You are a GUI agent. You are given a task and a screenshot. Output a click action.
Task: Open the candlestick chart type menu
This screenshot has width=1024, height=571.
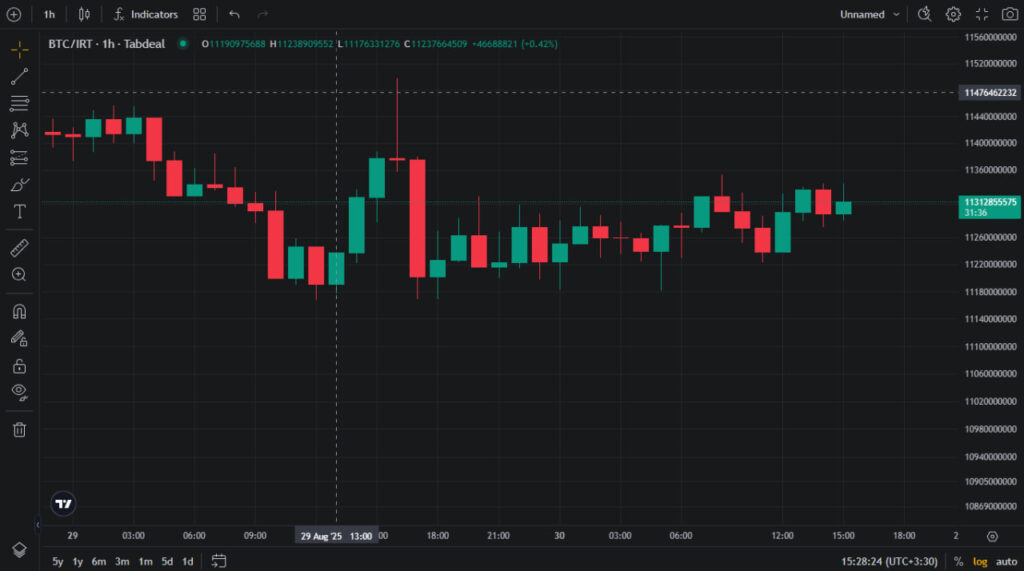(x=84, y=14)
